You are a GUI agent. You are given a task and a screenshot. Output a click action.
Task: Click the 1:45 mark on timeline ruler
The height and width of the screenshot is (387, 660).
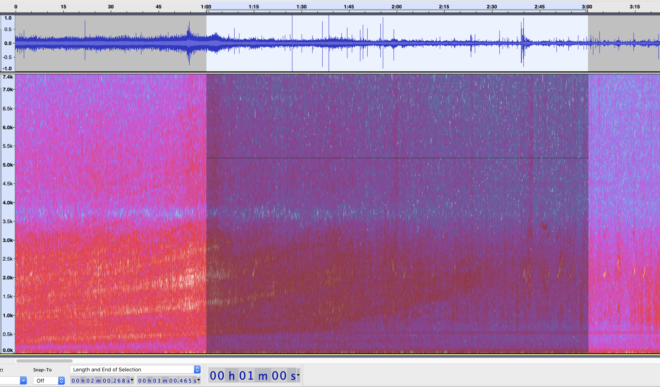click(349, 7)
